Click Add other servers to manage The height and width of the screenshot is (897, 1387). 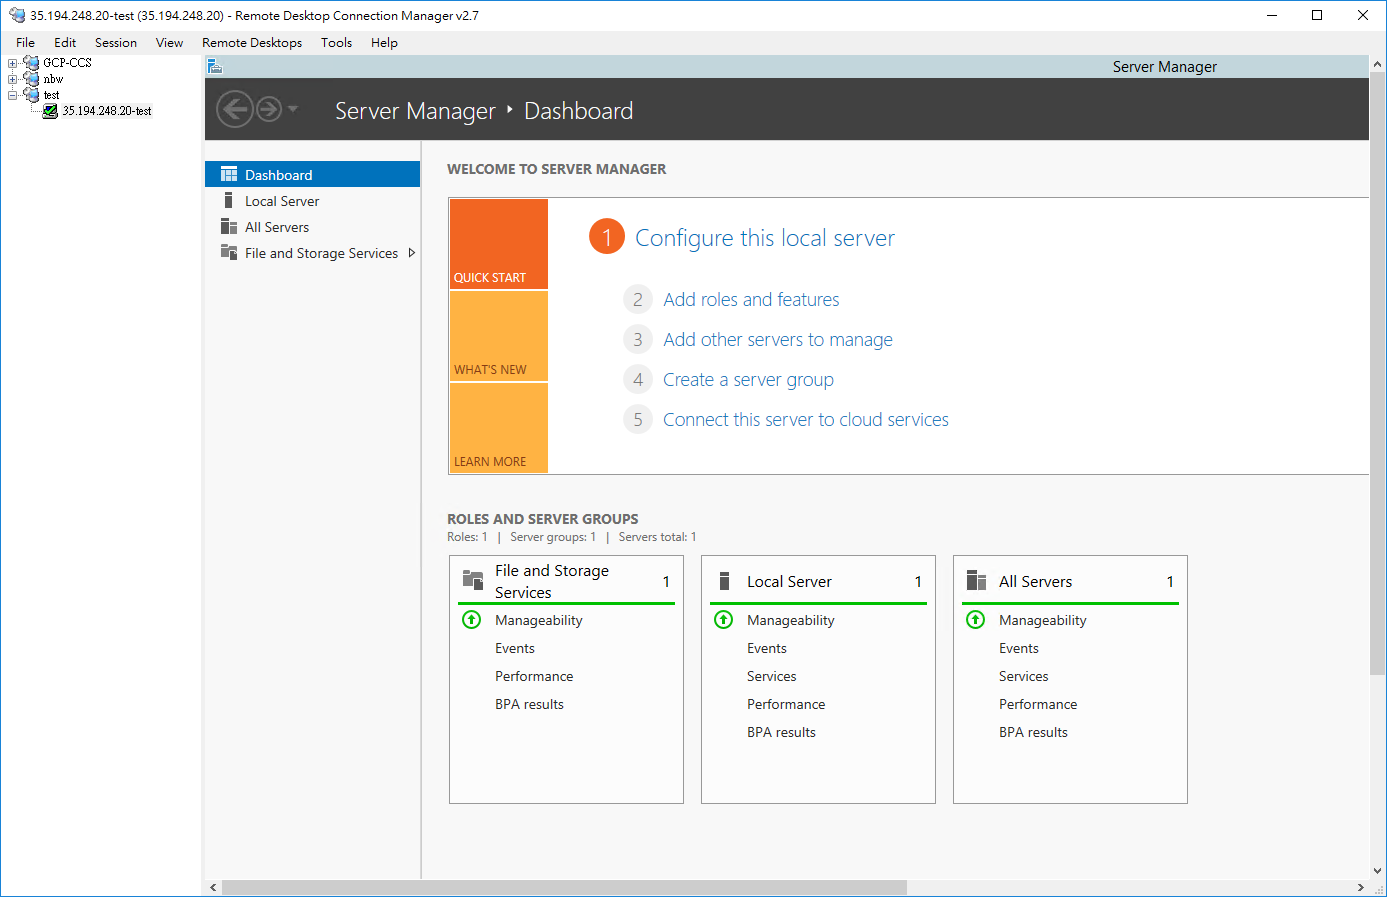coord(778,339)
